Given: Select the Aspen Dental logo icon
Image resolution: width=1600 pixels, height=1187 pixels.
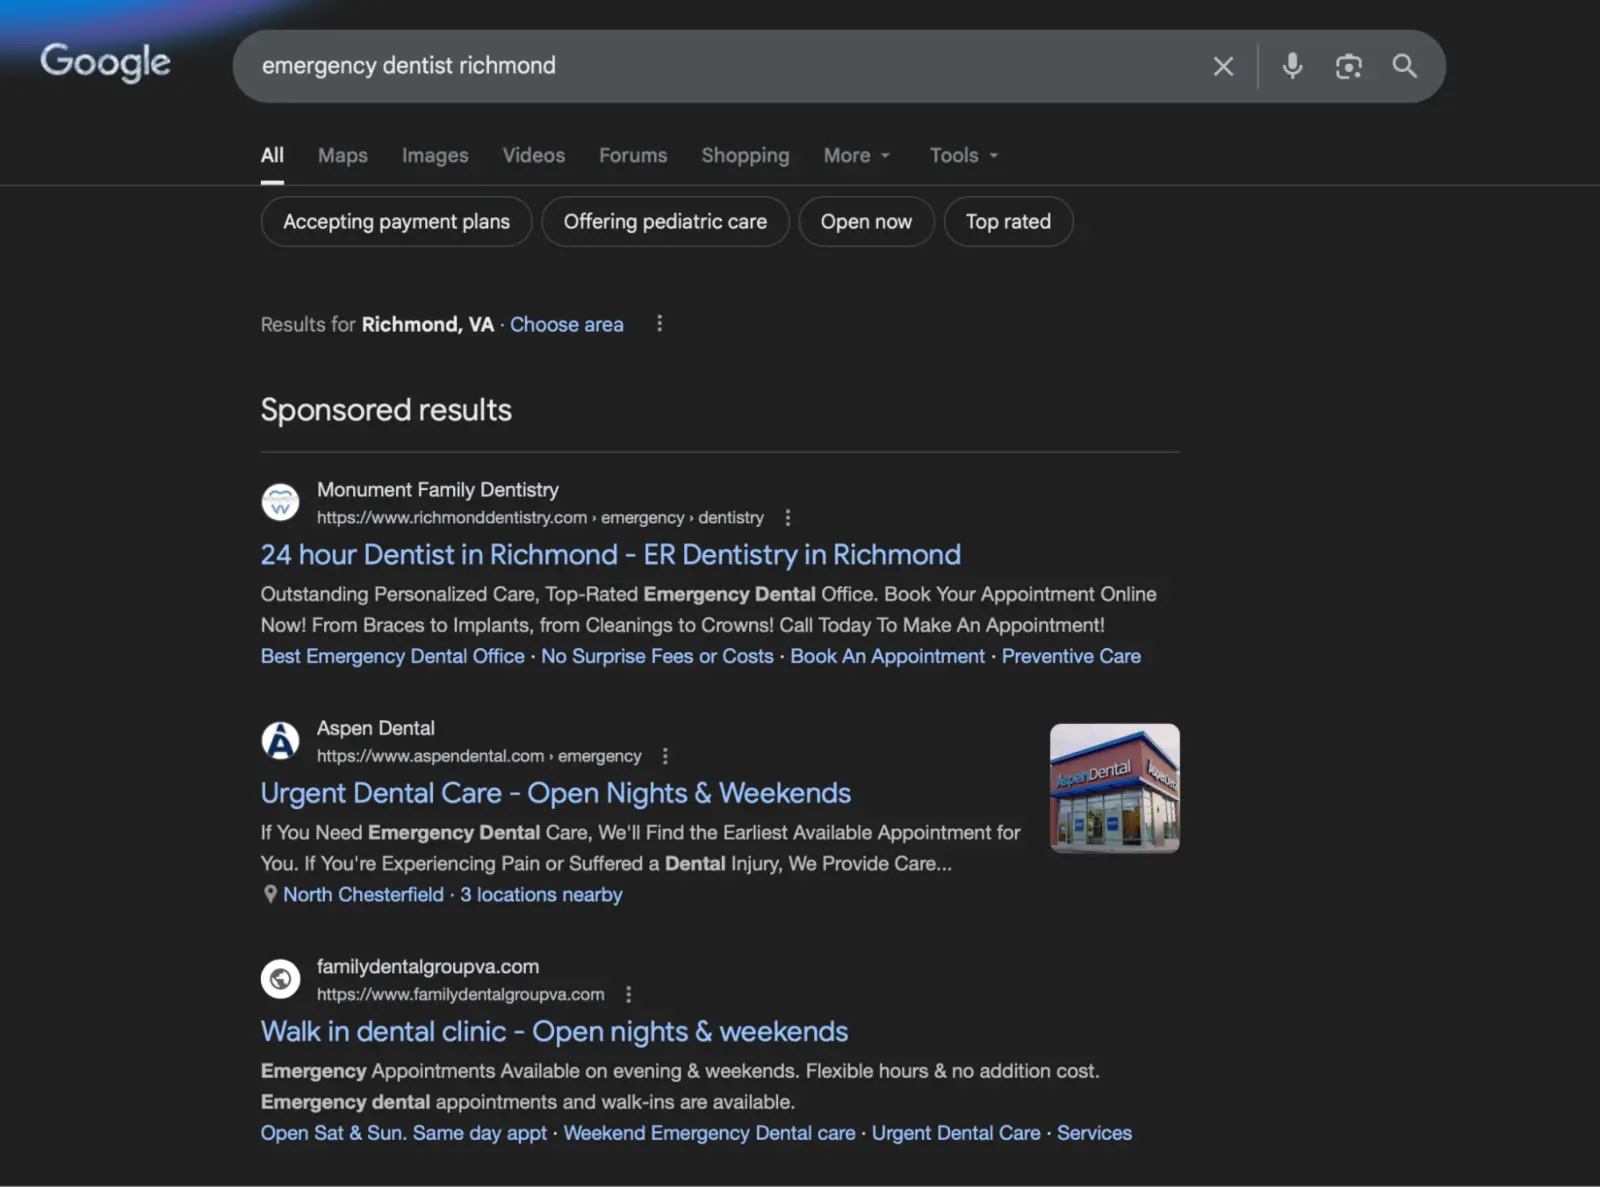Looking at the screenshot, I should pos(280,740).
